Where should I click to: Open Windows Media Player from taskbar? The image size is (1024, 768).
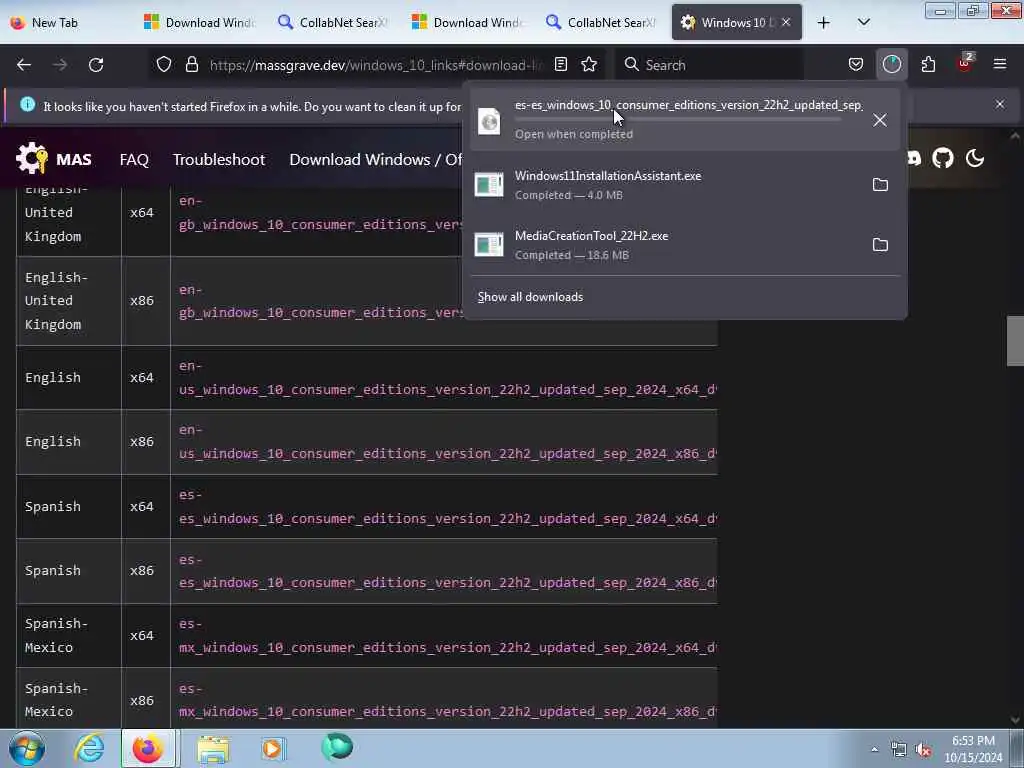tap(273, 748)
